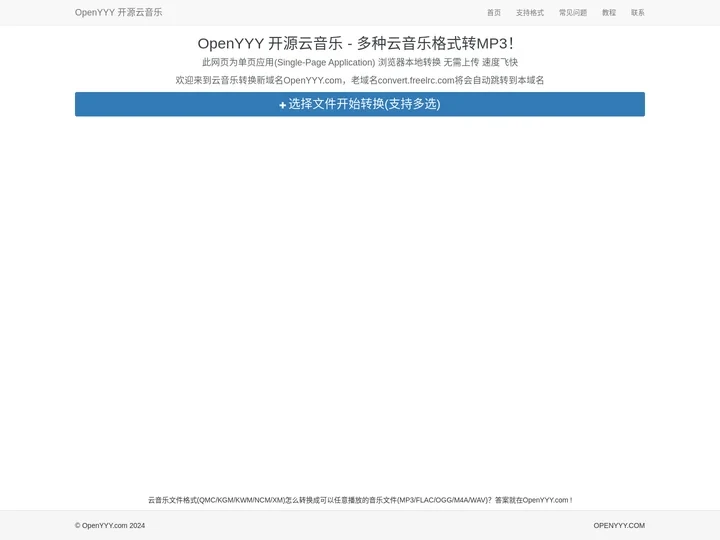Click the subtitle 此网页为单页应用(Single-Page Application) text
The height and width of the screenshot is (540, 720).
[288, 62]
